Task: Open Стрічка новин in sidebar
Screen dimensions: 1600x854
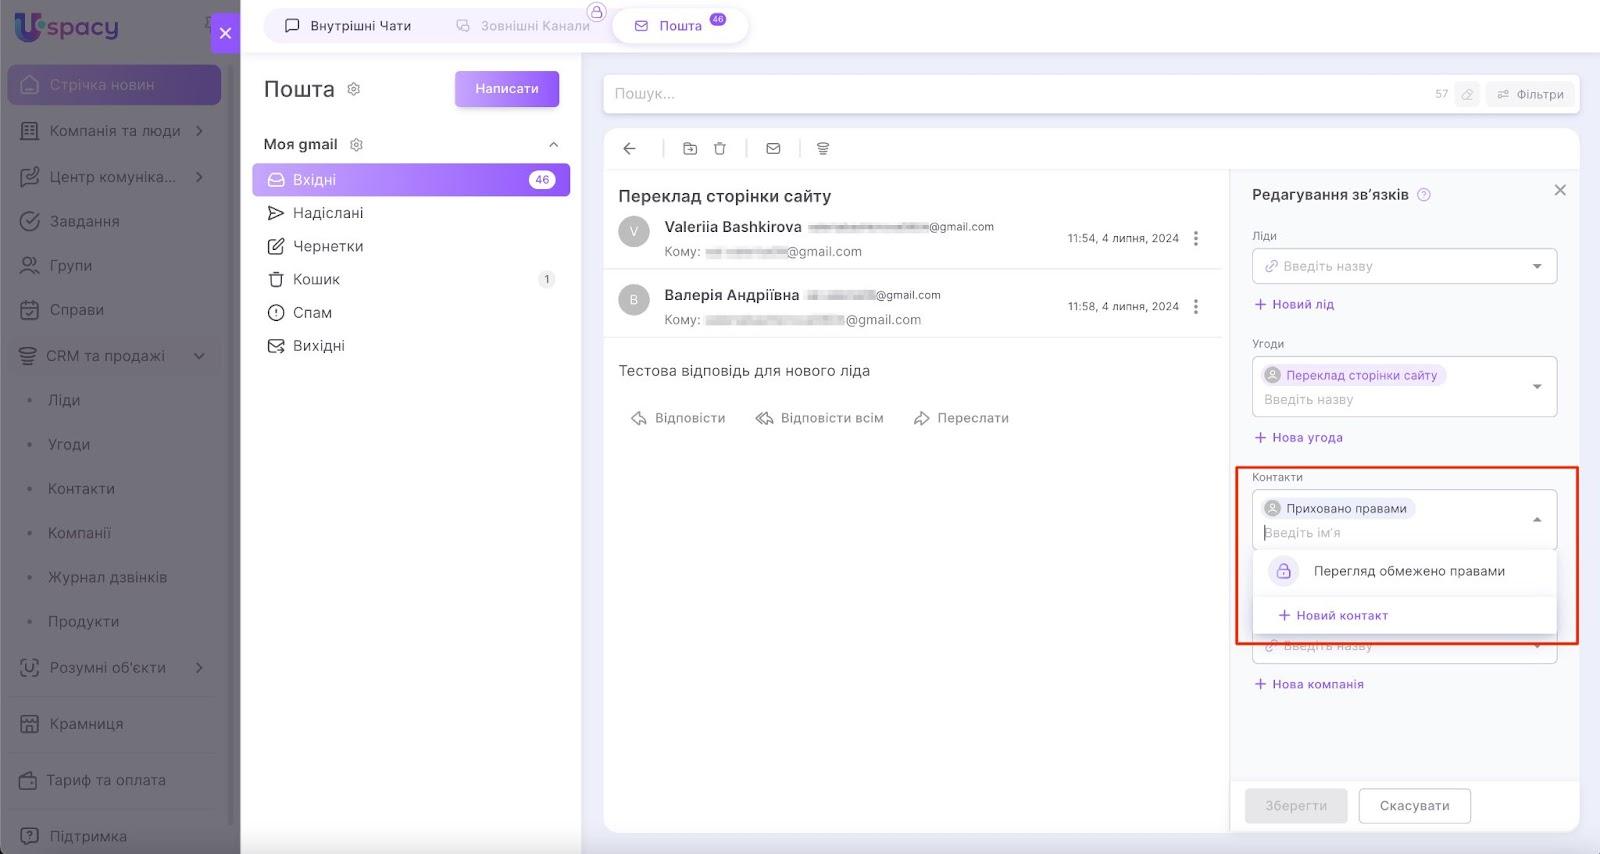Action: point(114,85)
